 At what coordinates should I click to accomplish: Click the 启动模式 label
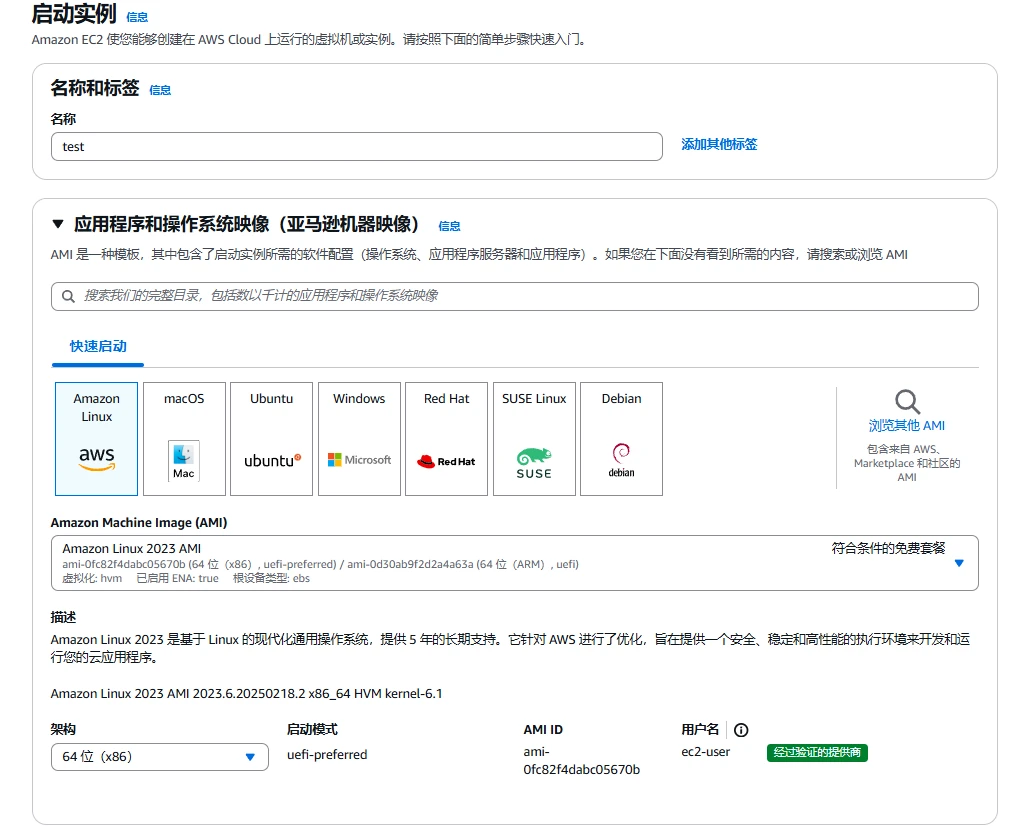click(x=312, y=730)
